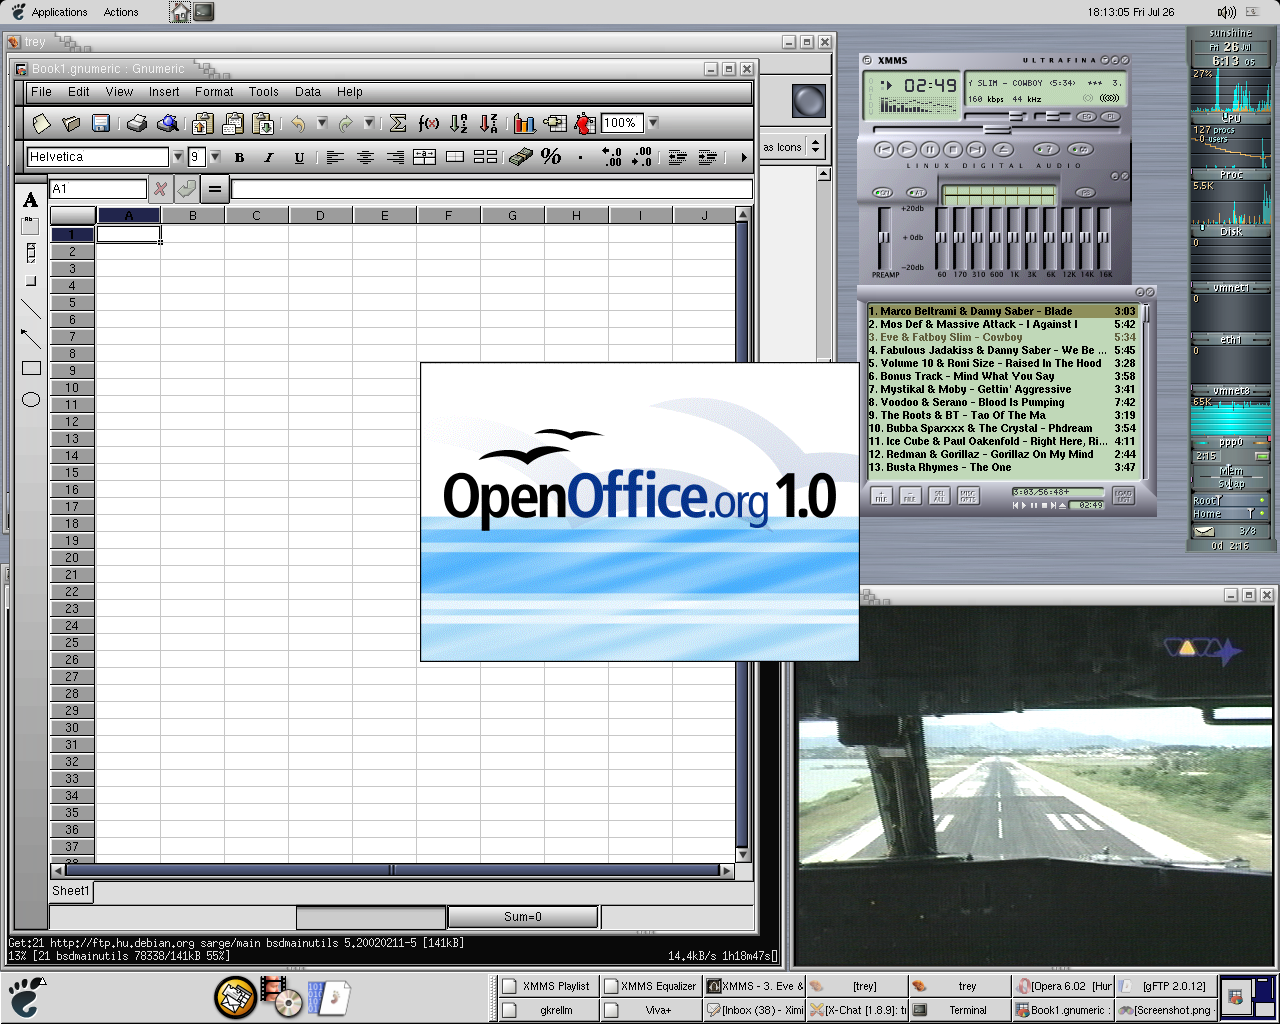Select the ellipse drawing tool in Gnumeric sidebar
Viewport: 1280px width, 1024px height.
pos(31,400)
